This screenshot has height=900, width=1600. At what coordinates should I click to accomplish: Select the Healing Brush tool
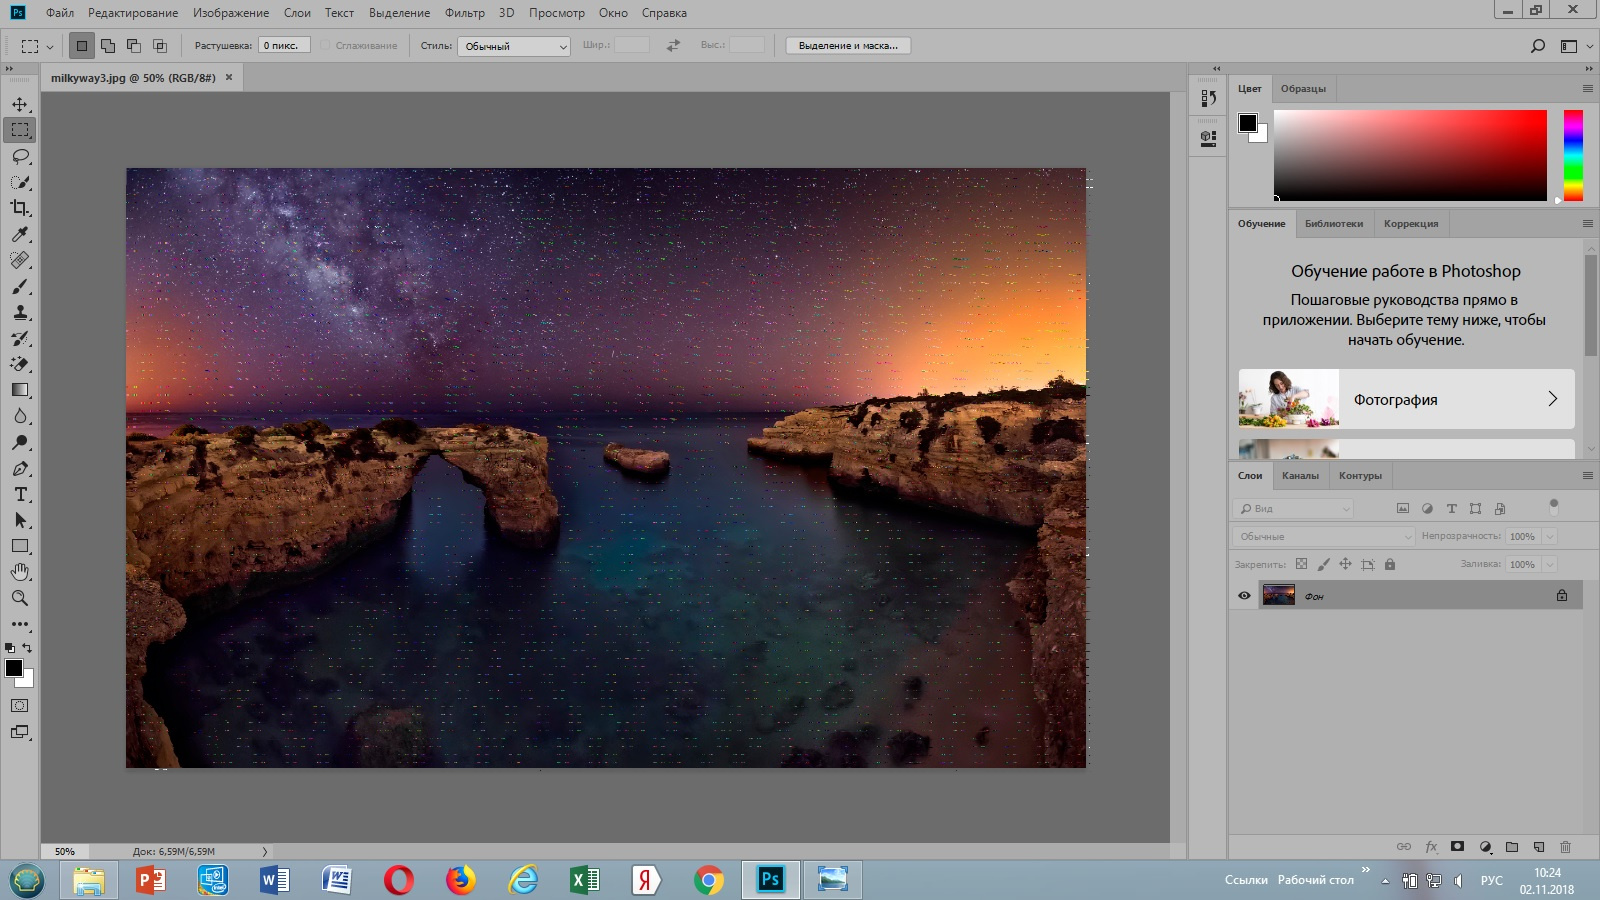20,260
